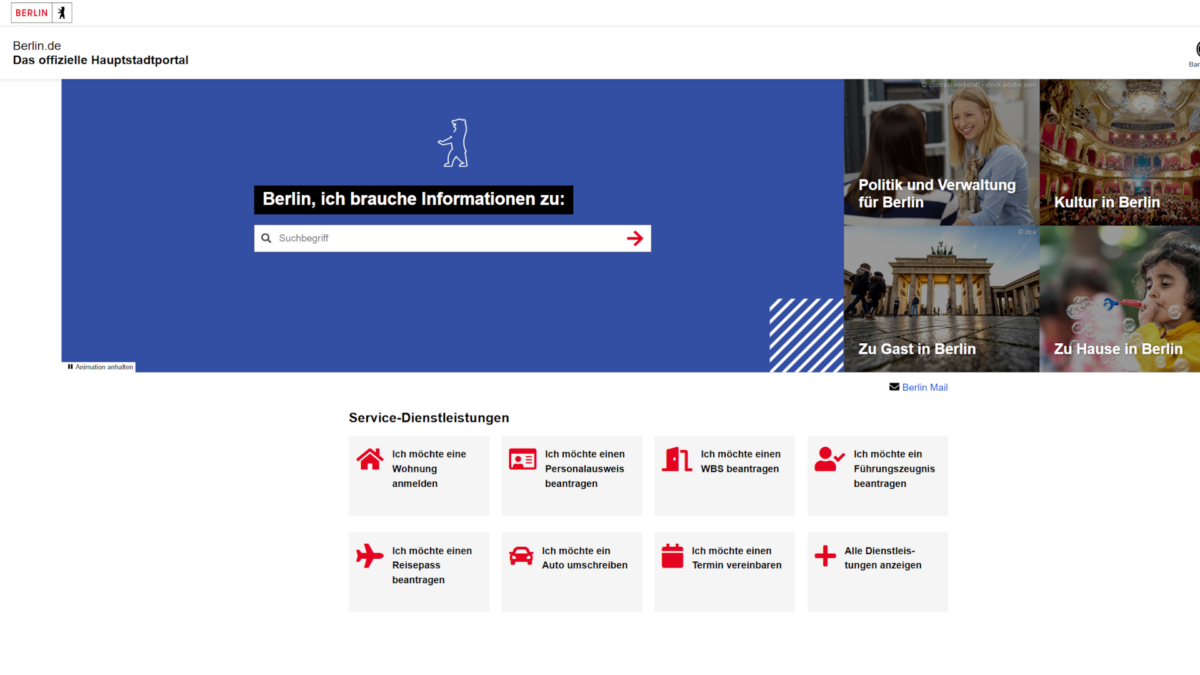Click the red house icon for Wohnung anmelden
The image size is (1200, 675).
[370, 459]
